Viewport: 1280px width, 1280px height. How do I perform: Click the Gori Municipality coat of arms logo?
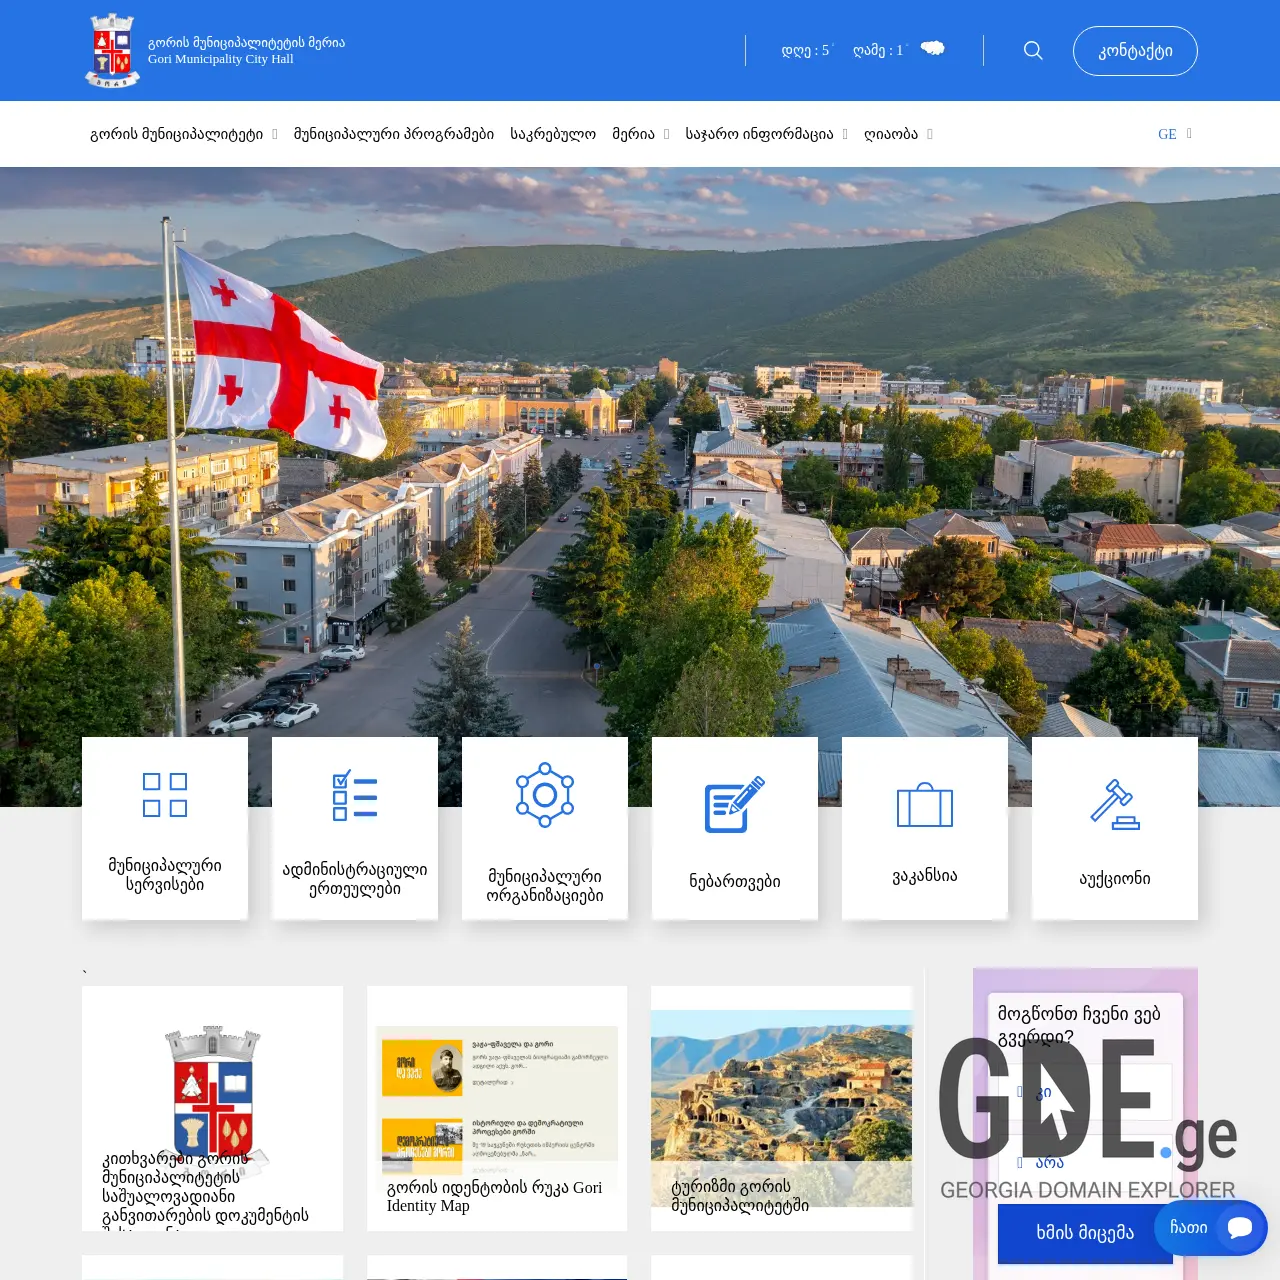coord(112,50)
